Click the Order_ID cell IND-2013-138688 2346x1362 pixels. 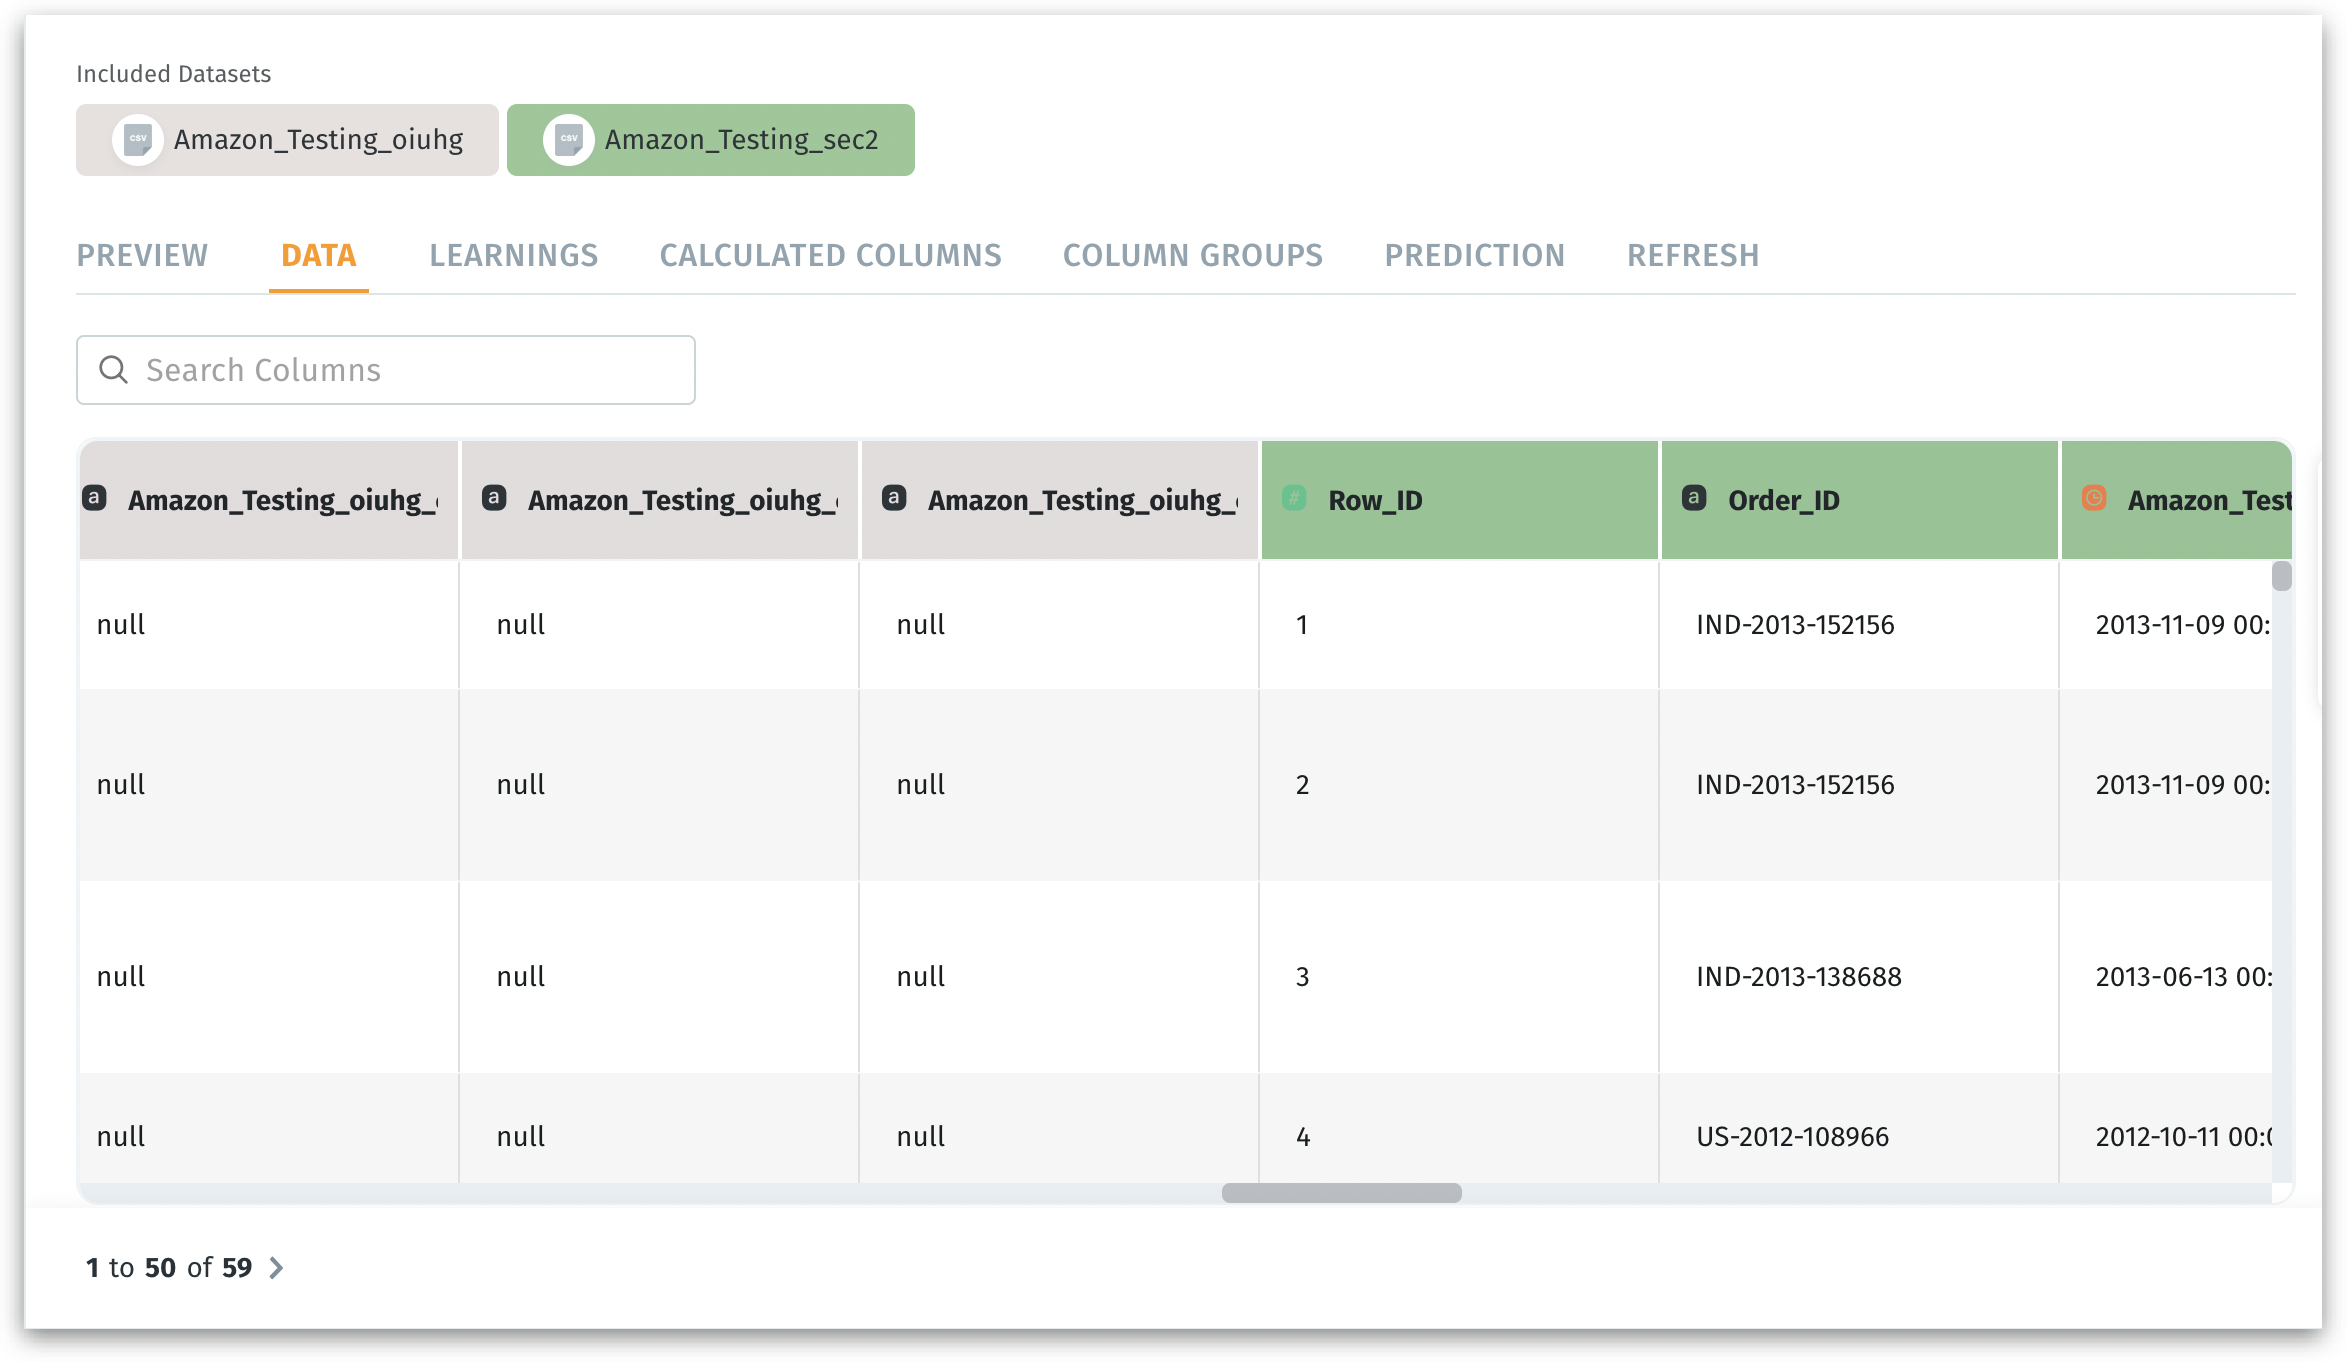[1798, 977]
